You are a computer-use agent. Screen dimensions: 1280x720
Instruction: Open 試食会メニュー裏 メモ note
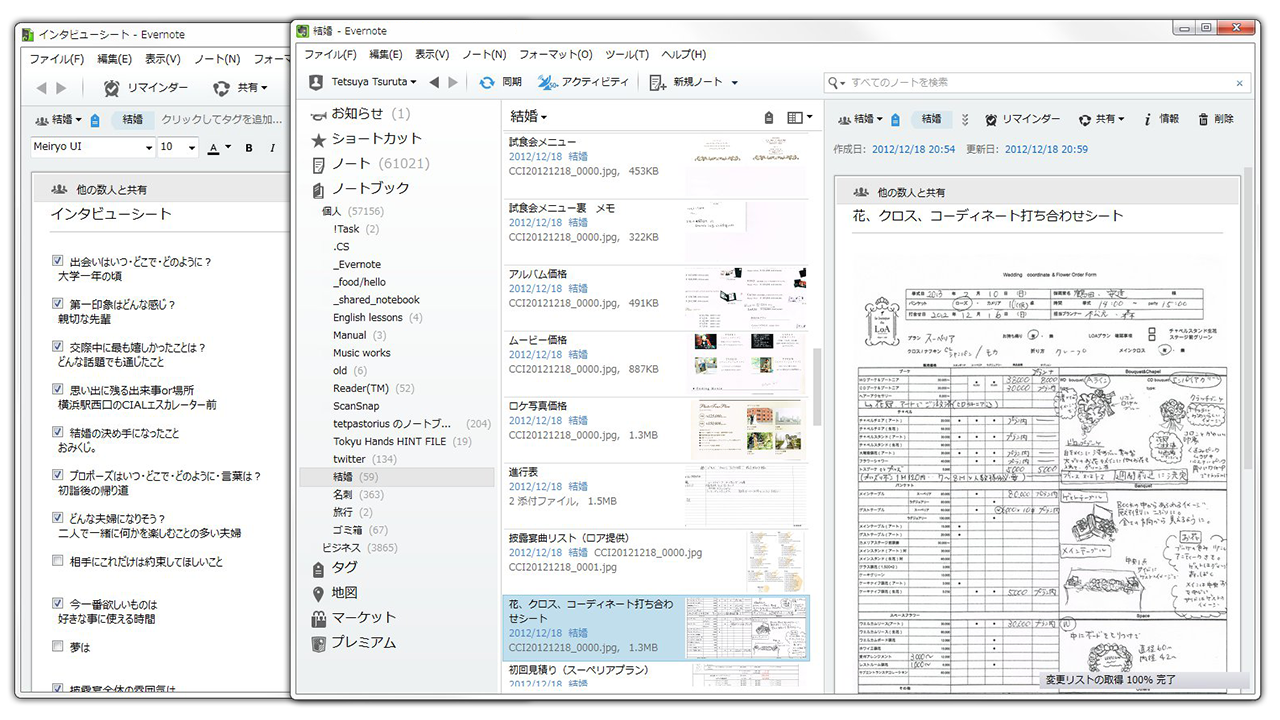[x=656, y=232]
